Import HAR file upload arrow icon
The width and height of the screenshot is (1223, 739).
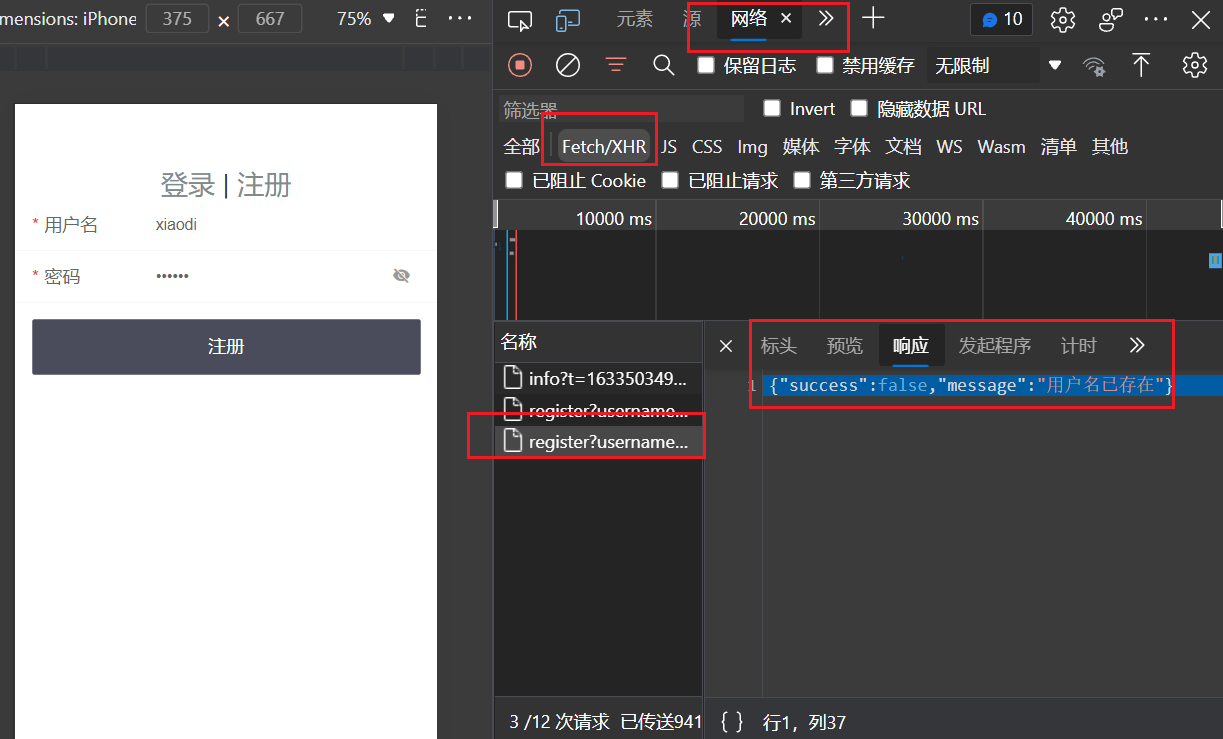click(1141, 65)
